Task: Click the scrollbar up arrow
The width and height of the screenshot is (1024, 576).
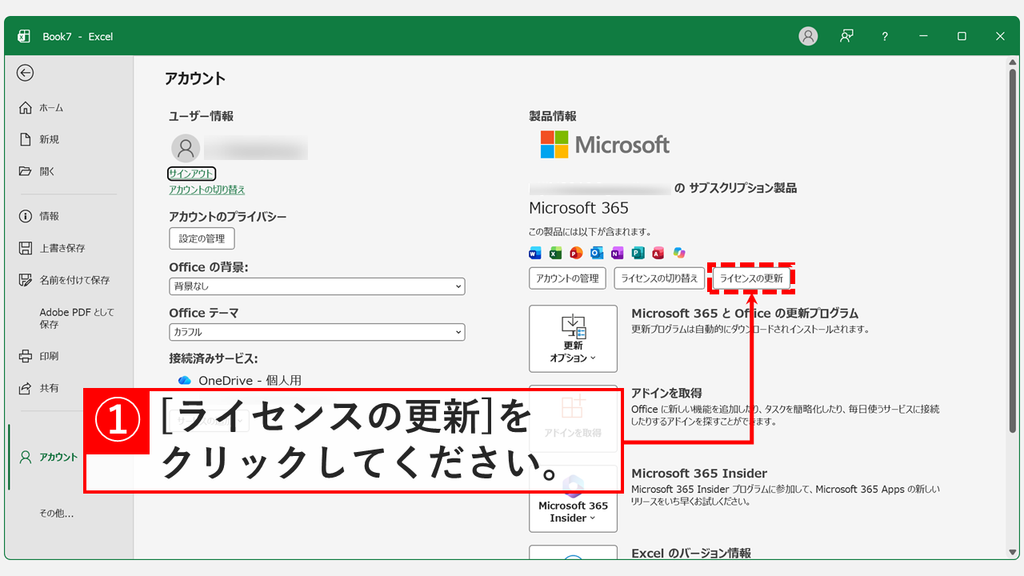Action: pos(1012,63)
